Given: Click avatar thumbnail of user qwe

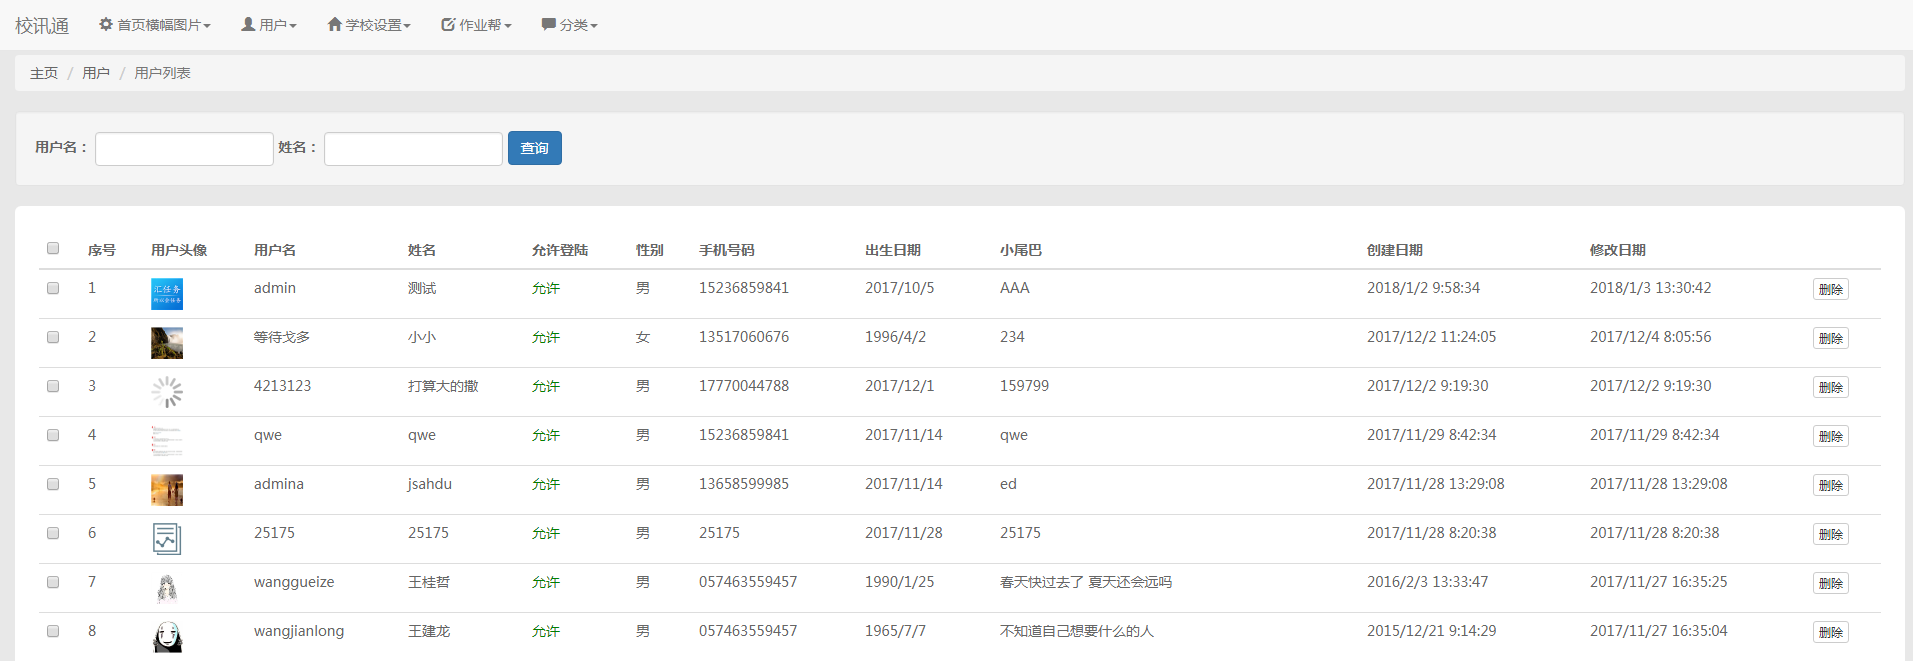Looking at the screenshot, I should click(167, 441).
